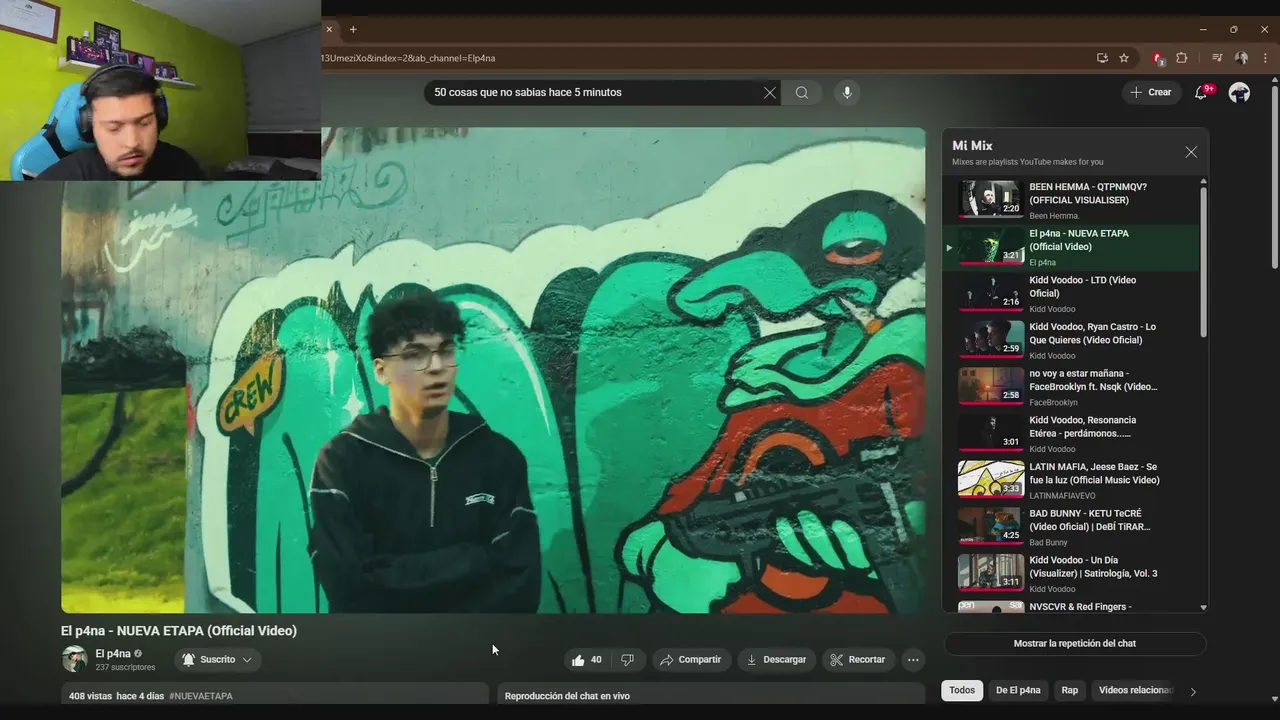Select the Rap filter chip
This screenshot has height=720, width=1280.
tap(1070, 690)
